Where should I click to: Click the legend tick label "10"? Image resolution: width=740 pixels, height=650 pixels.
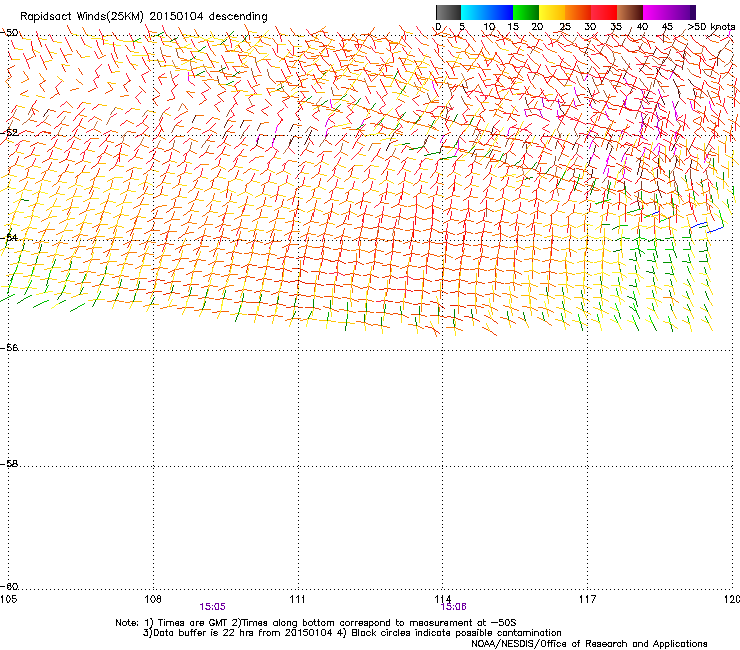[x=489, y=27]
